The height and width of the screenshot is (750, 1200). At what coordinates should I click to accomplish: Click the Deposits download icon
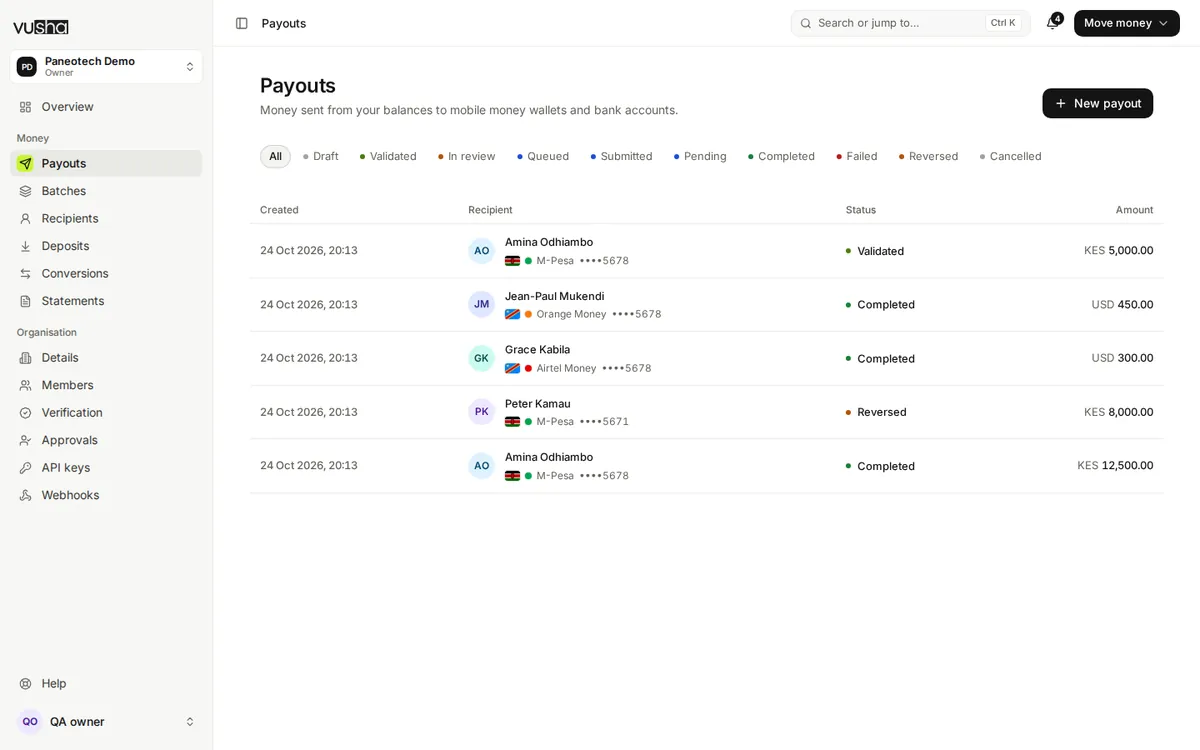pos(25,246)
